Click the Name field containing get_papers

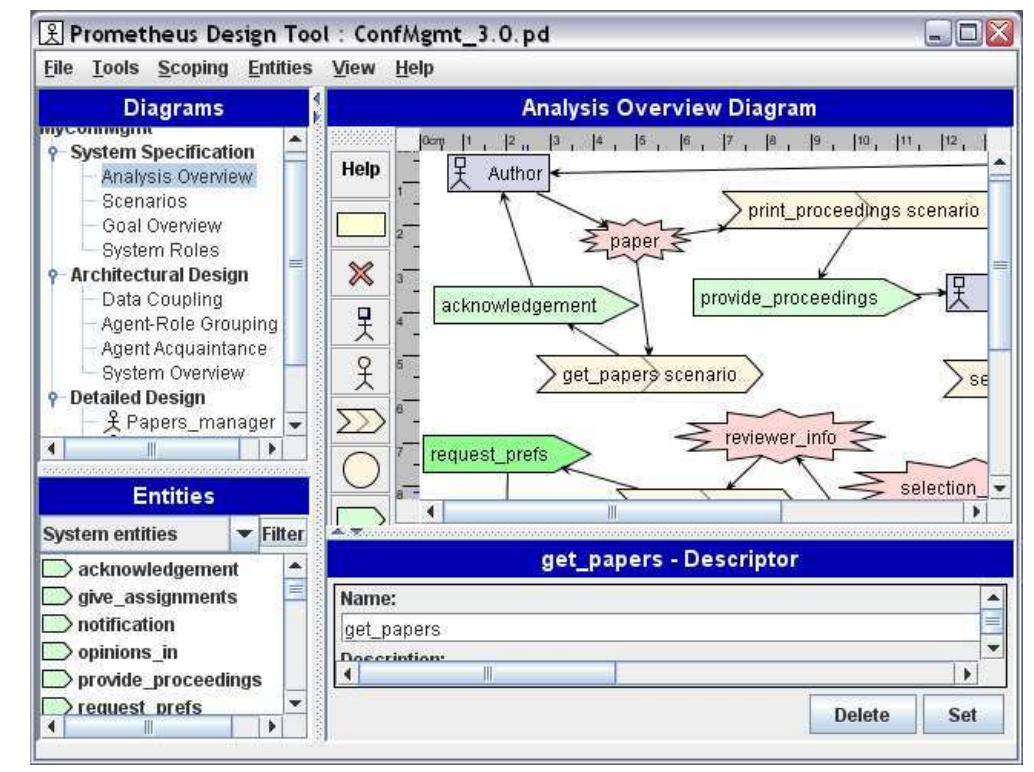pos(661,628)
